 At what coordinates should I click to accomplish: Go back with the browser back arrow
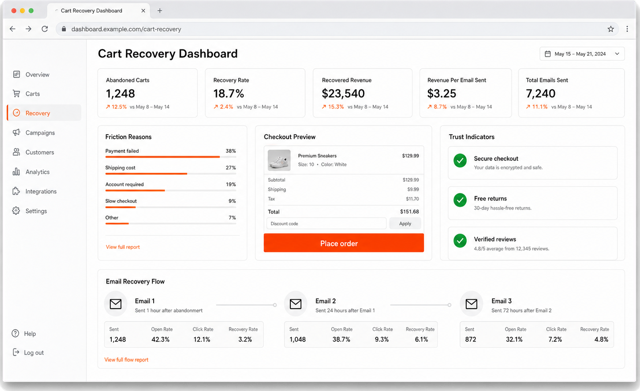(x=13, y=29)
